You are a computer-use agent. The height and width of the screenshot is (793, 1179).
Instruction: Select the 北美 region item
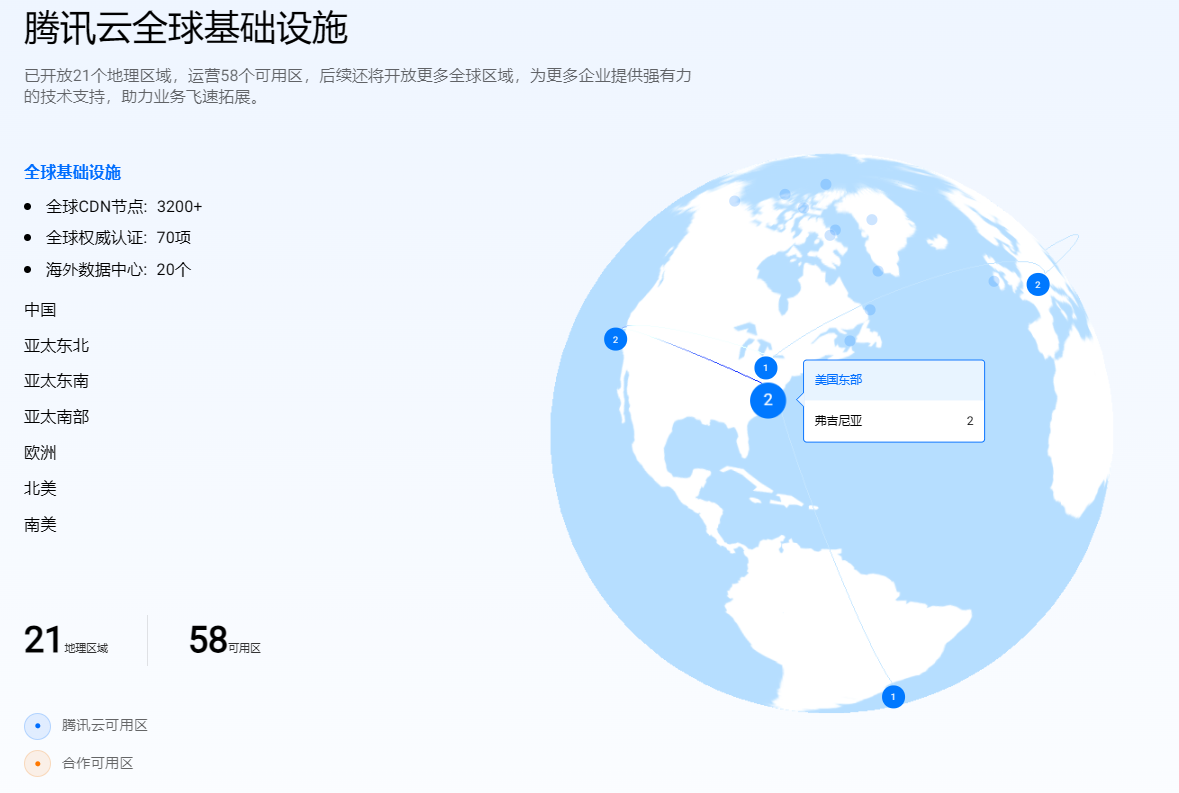point(40,489)
